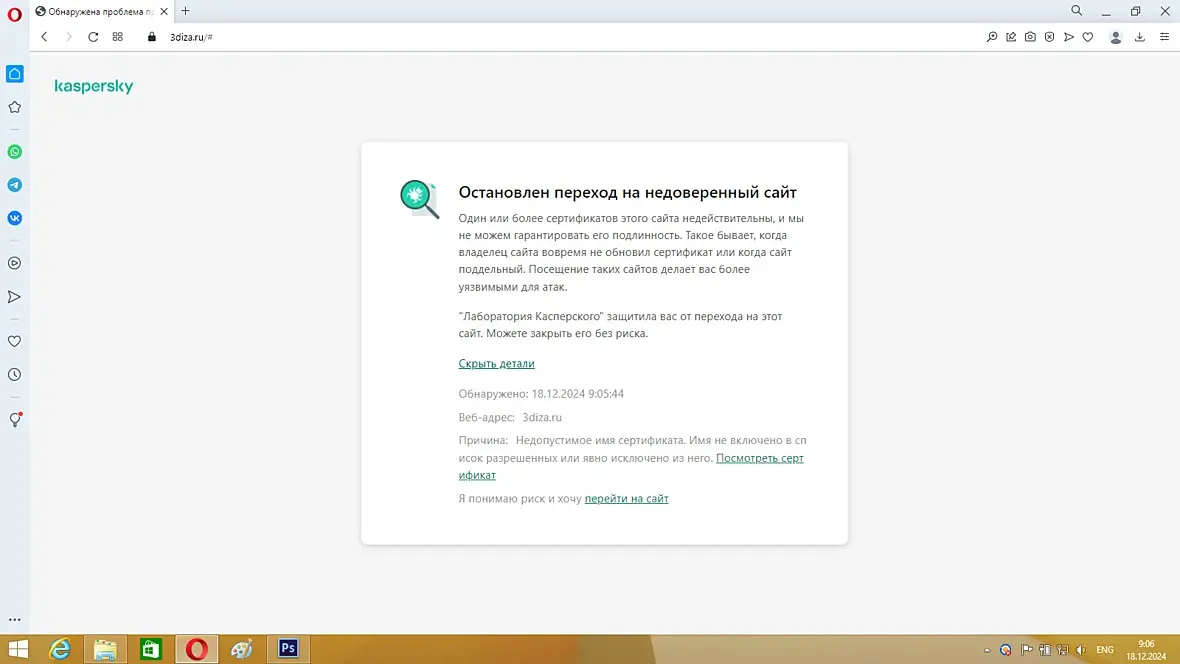
Task: Click the Action Center flag tray icon
Action: pos(1026,650)
